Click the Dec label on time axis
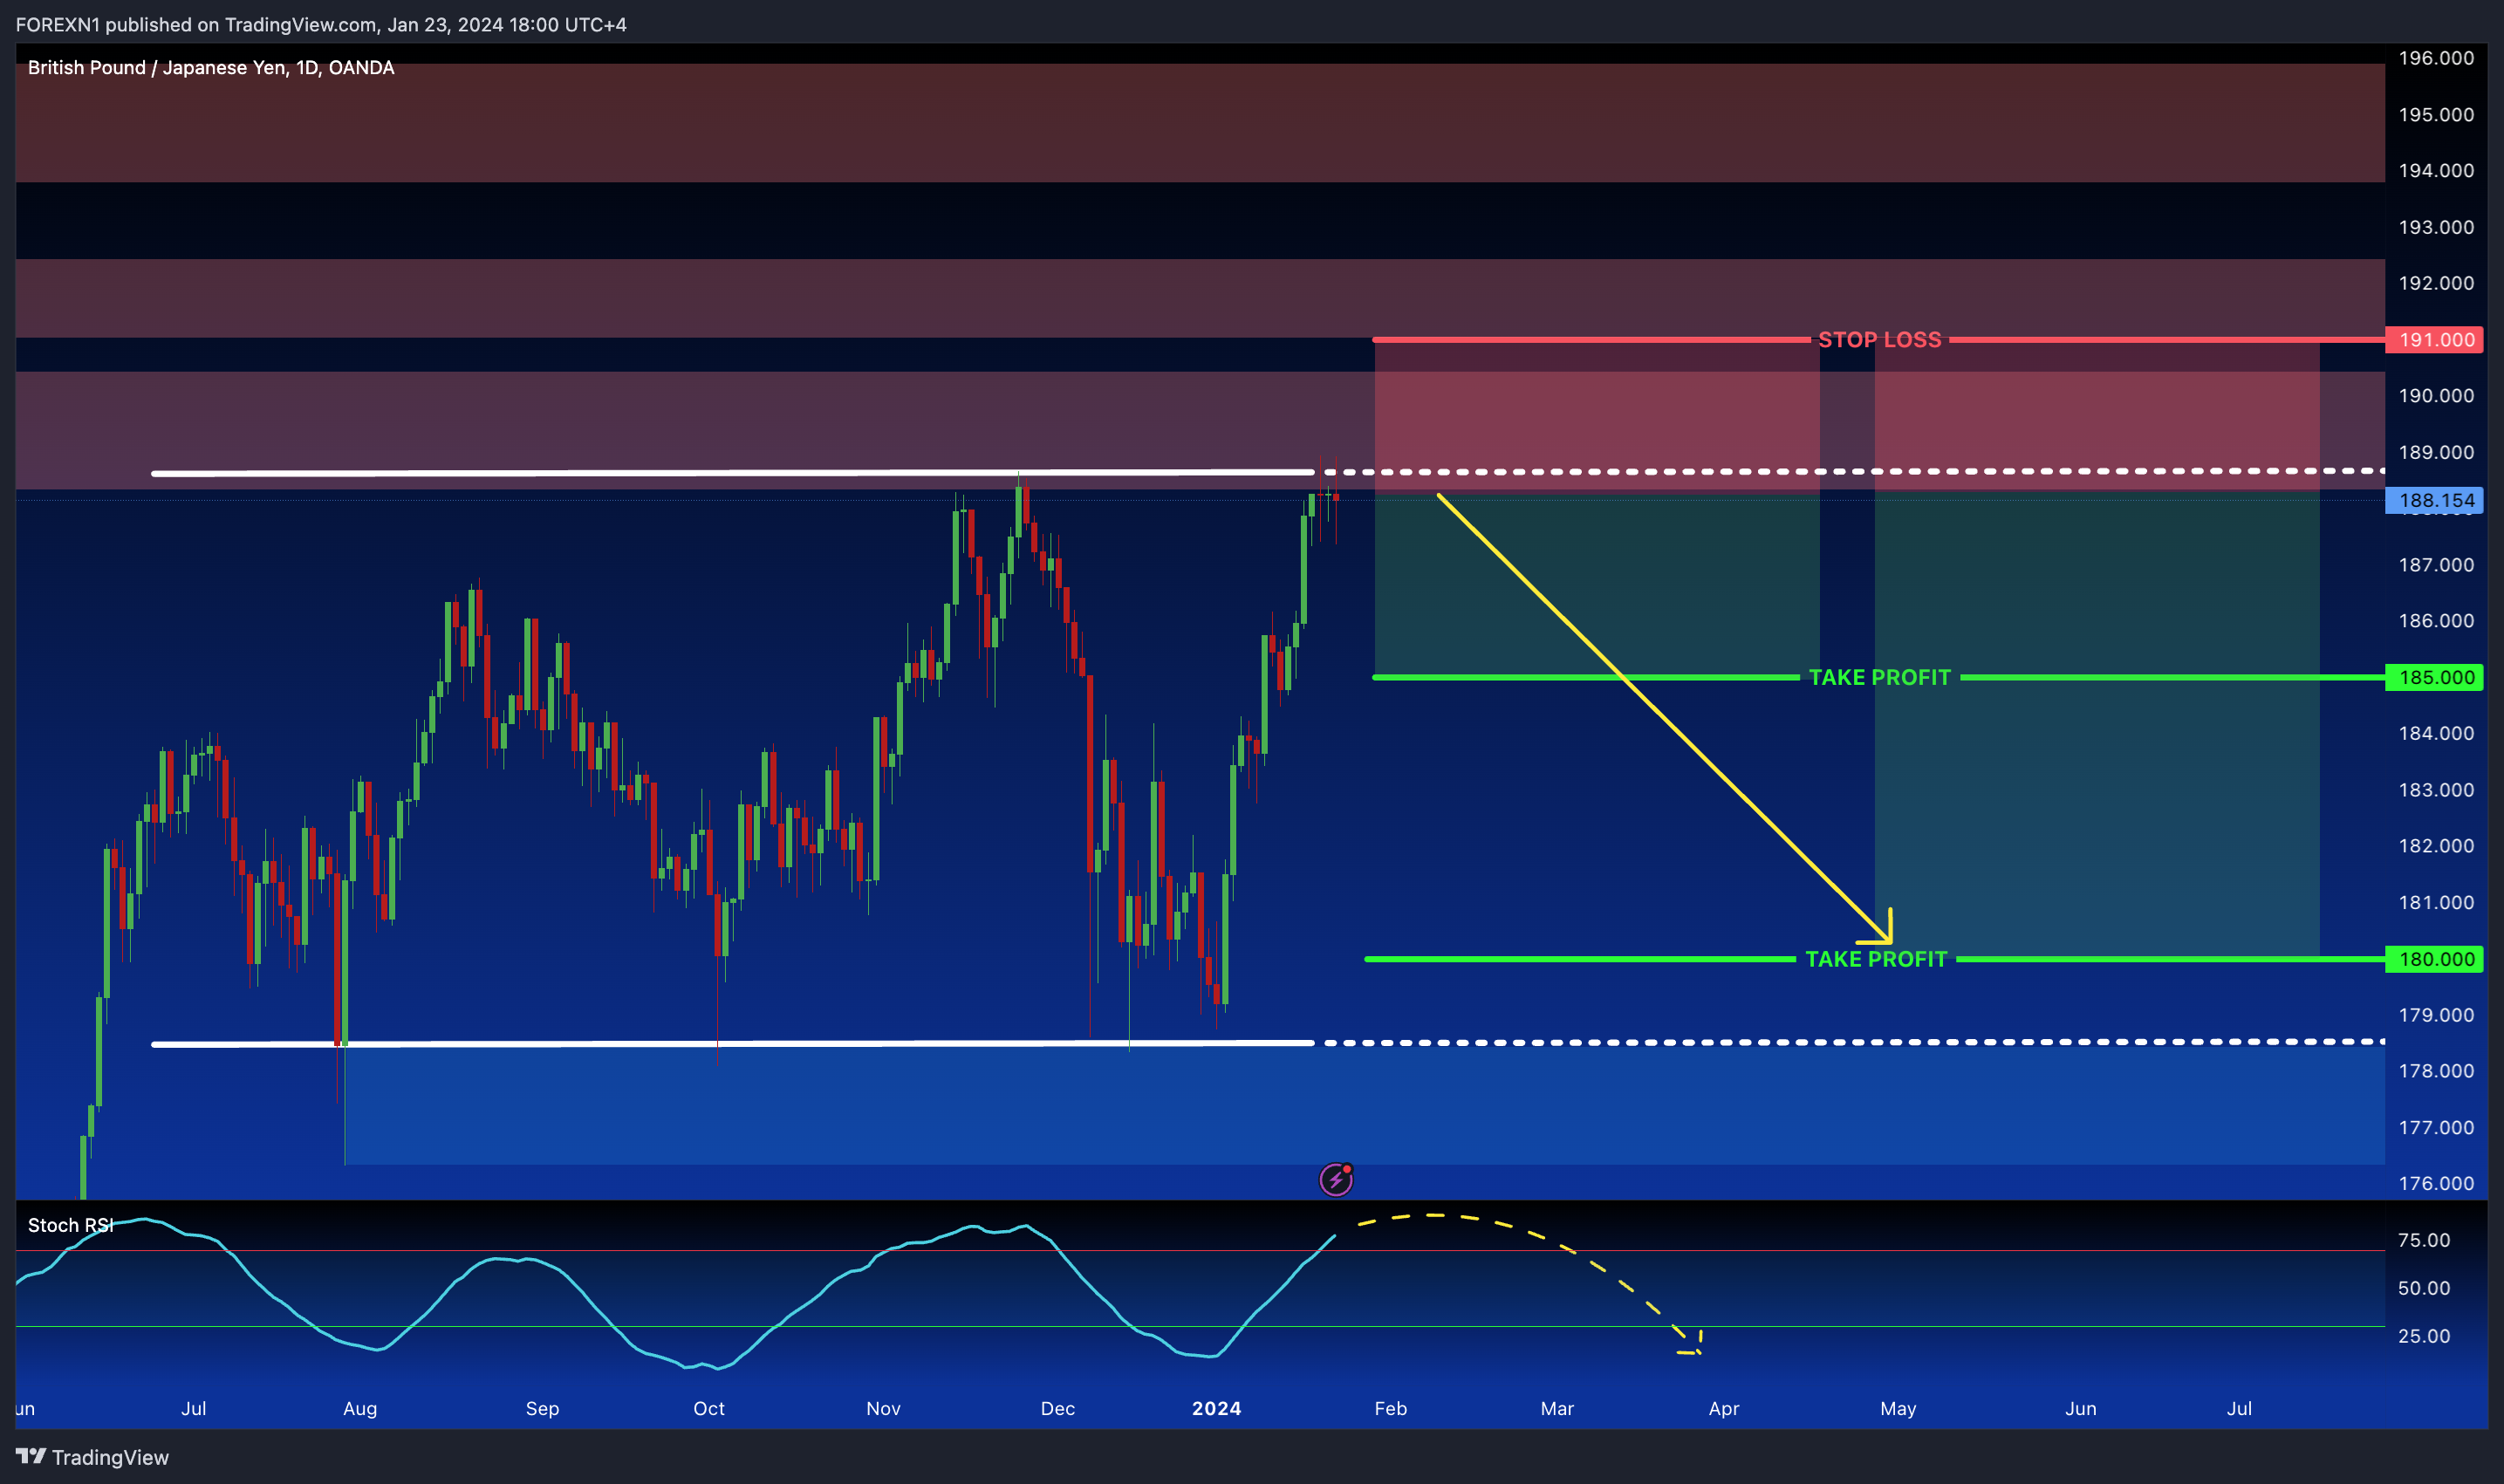Image resolution: width=2504 pixels, height=1484 pixels. (1057, 1408)
